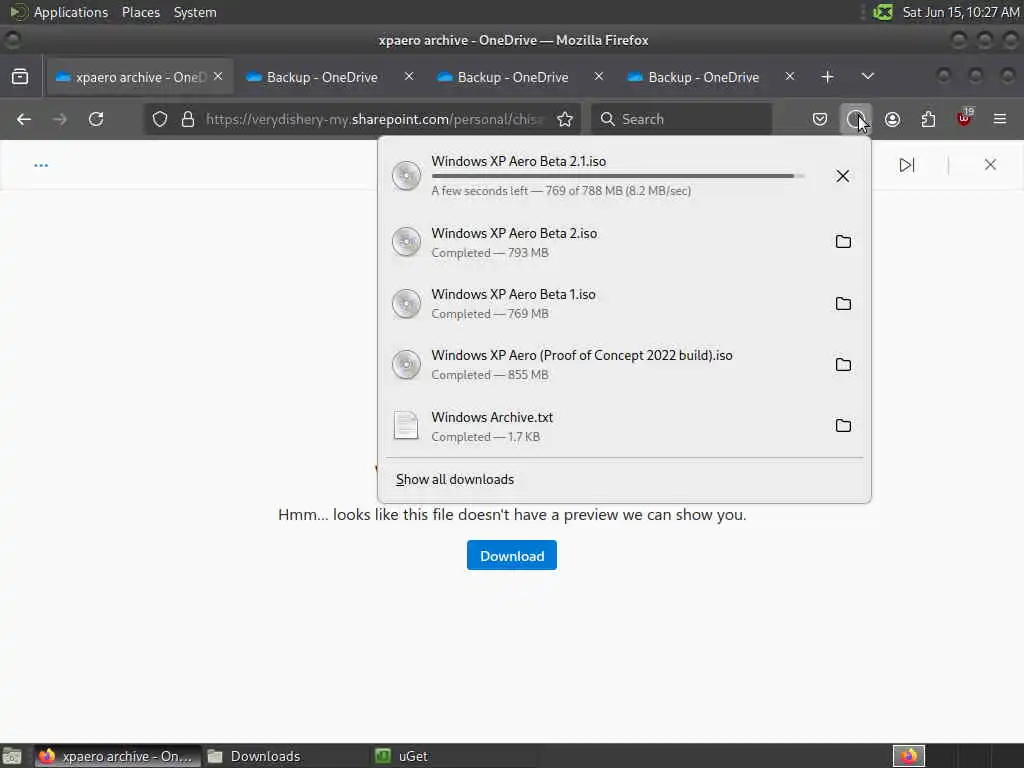Close the OneDrive file preview

990,165
